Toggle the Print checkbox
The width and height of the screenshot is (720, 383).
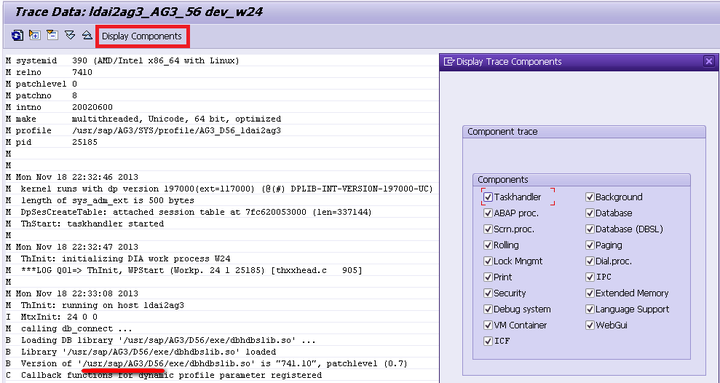click(x=488, y=277)
